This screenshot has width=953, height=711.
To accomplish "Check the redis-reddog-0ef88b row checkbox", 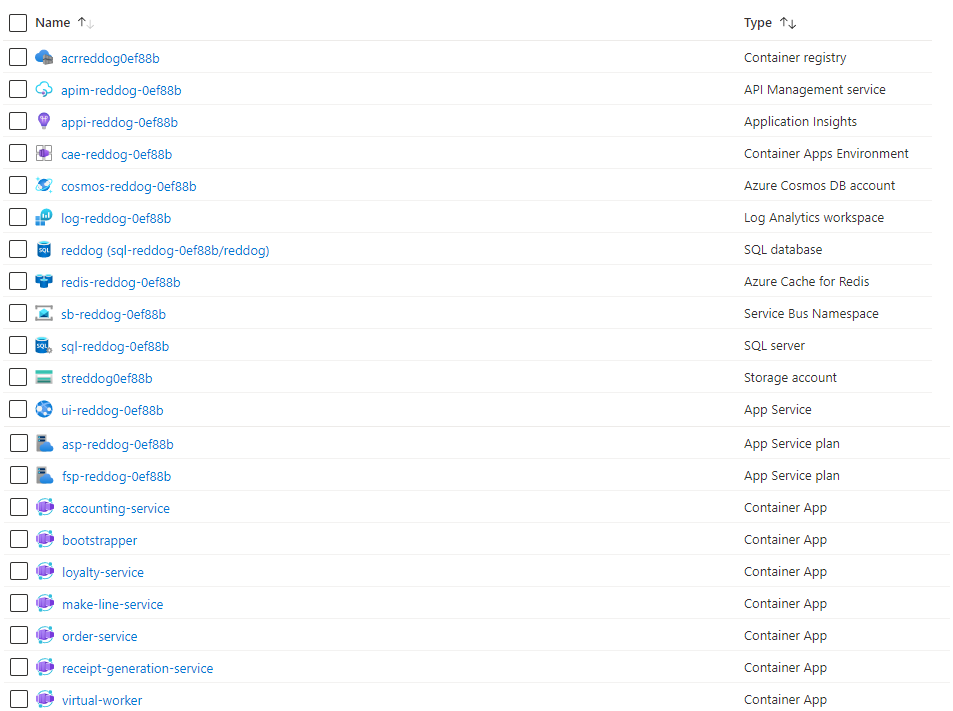I will pyautogui.click(x=18, y=281).
